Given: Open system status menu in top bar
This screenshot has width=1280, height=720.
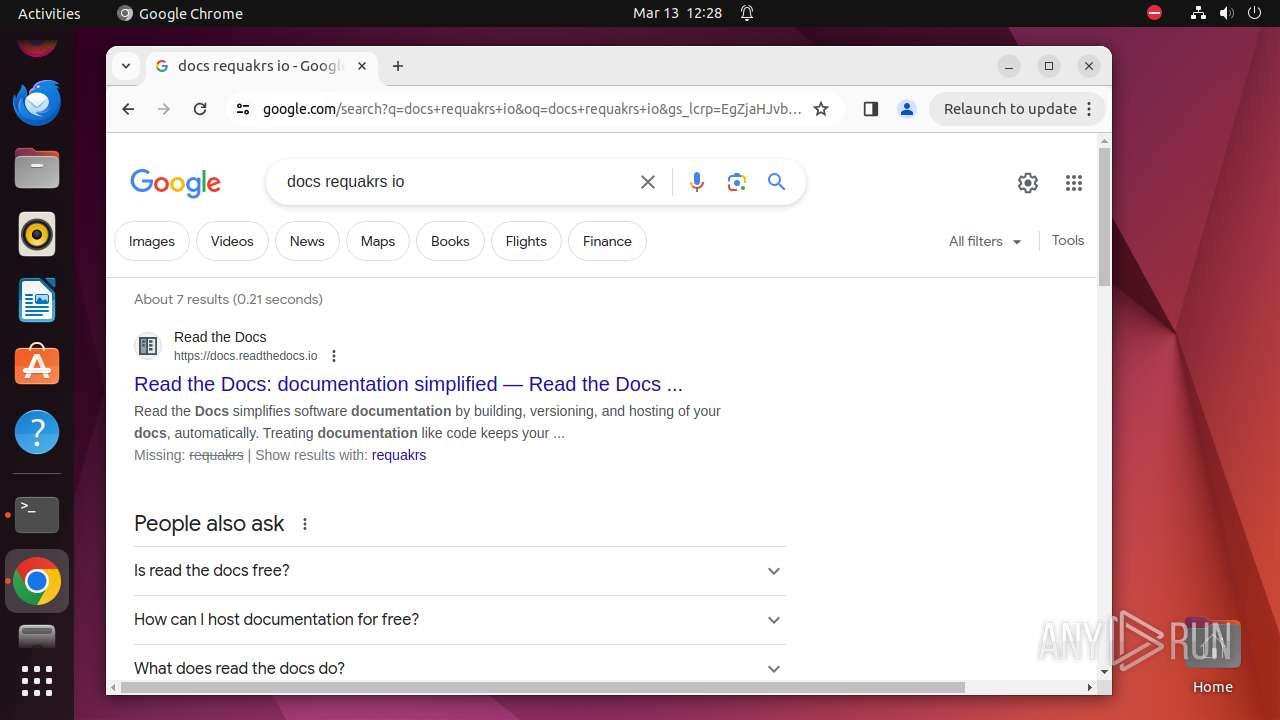Looking at the screenshot, I should tap(1226, 13).
